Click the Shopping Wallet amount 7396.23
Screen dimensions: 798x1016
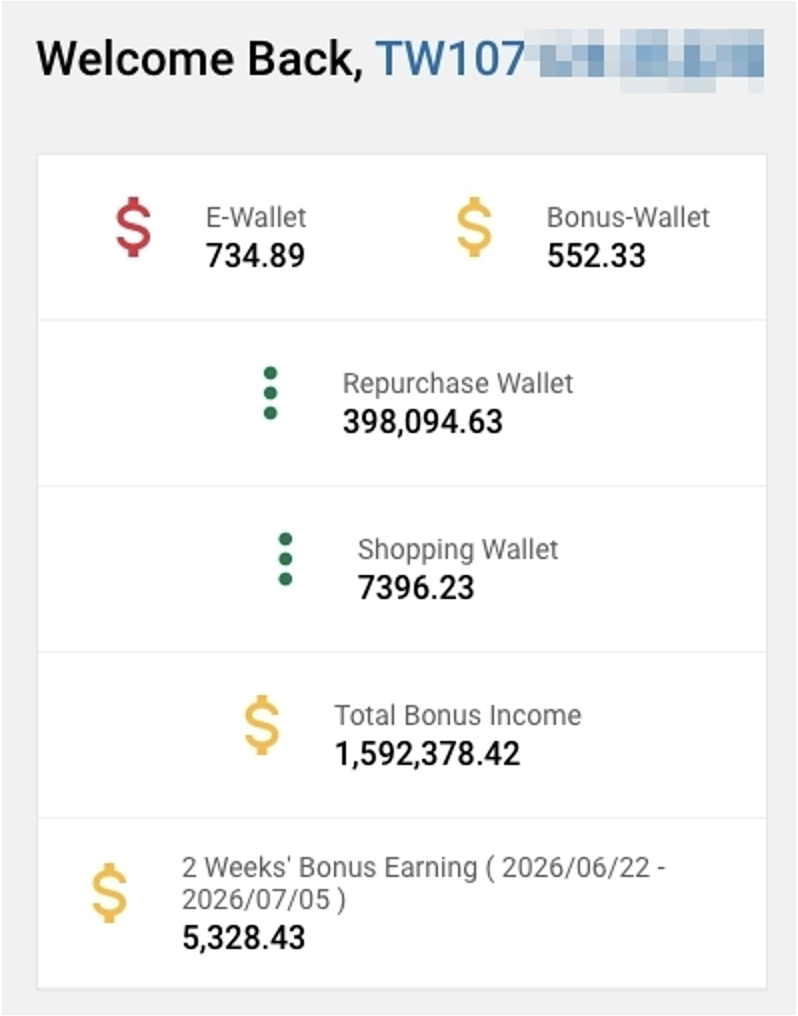click(416, 588)
